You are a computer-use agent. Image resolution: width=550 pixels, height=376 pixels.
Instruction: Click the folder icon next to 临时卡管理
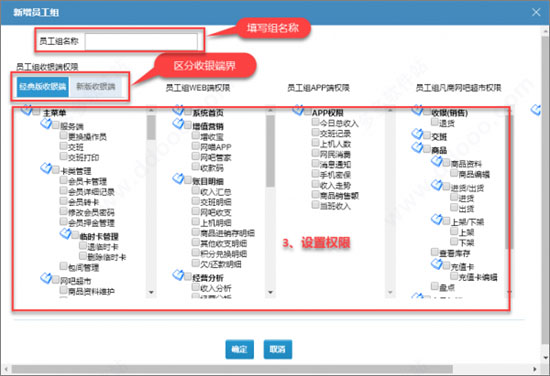click(66, 234)
